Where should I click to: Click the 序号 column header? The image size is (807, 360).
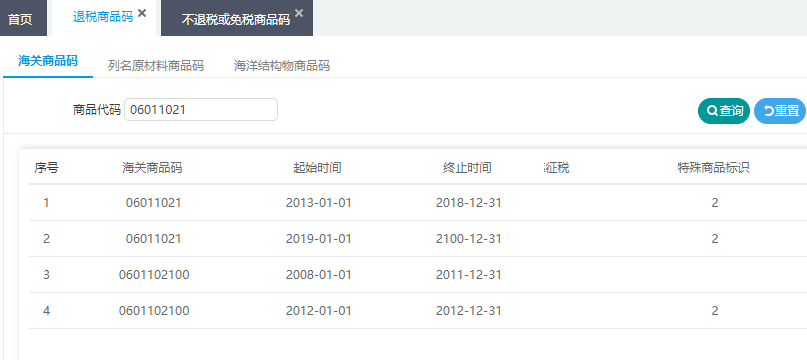(46, 168)
